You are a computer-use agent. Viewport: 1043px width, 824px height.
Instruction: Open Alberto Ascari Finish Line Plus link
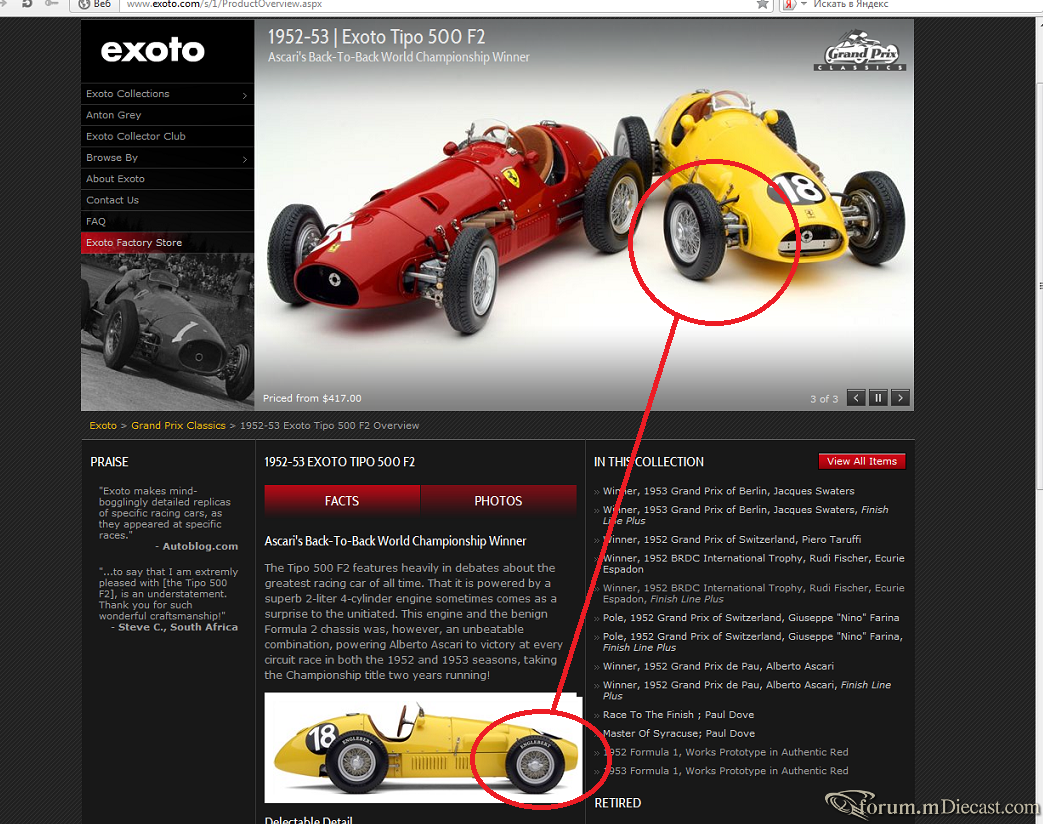coord(747,690)
